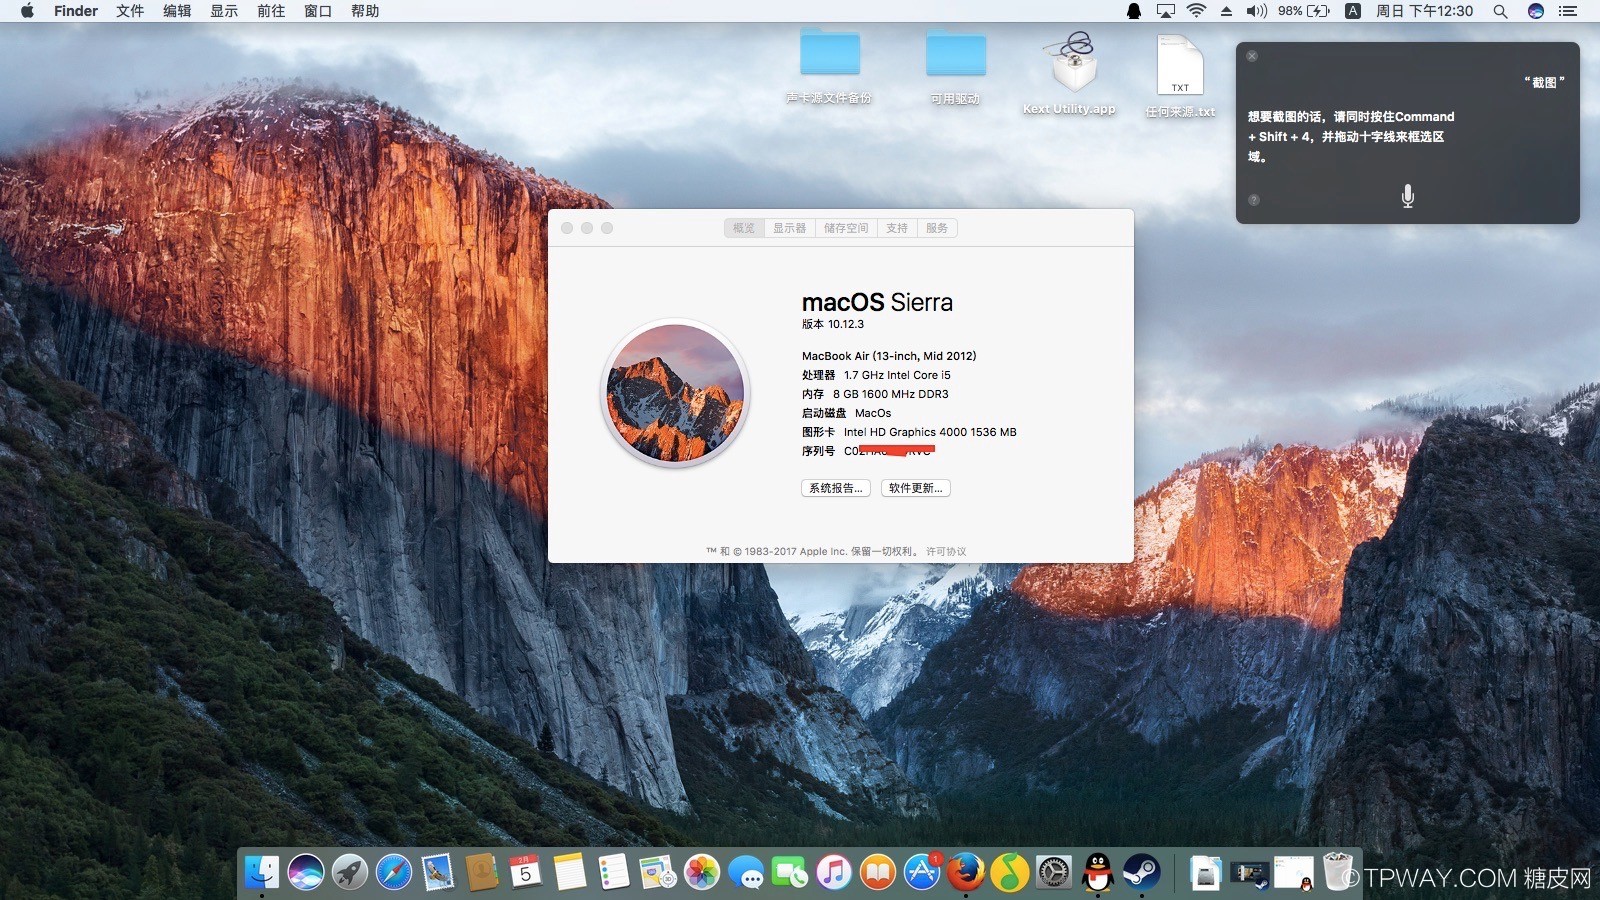Open the Notes app in Dock
Image resolution: width=1600 pixels, height=900 pixels.
[570, 872]
